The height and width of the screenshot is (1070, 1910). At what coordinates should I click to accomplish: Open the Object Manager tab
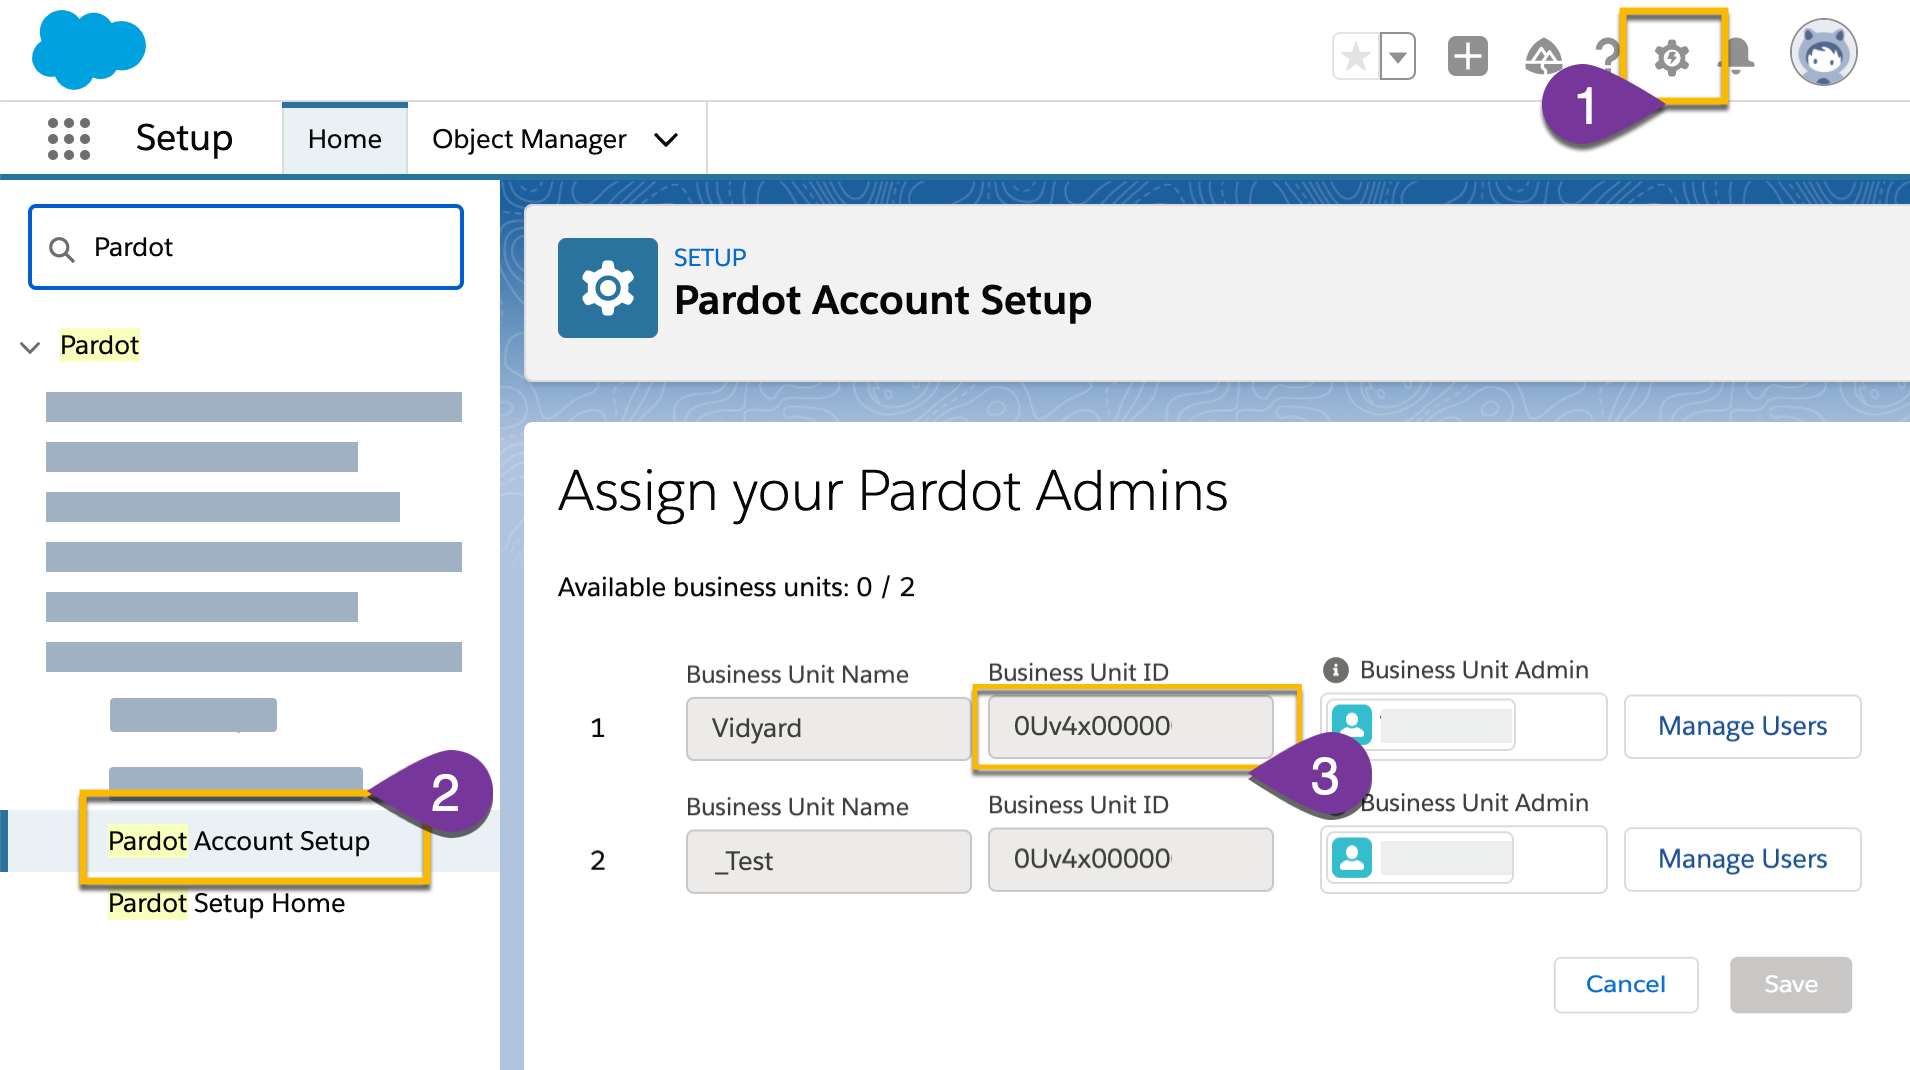tap(529, 139)
